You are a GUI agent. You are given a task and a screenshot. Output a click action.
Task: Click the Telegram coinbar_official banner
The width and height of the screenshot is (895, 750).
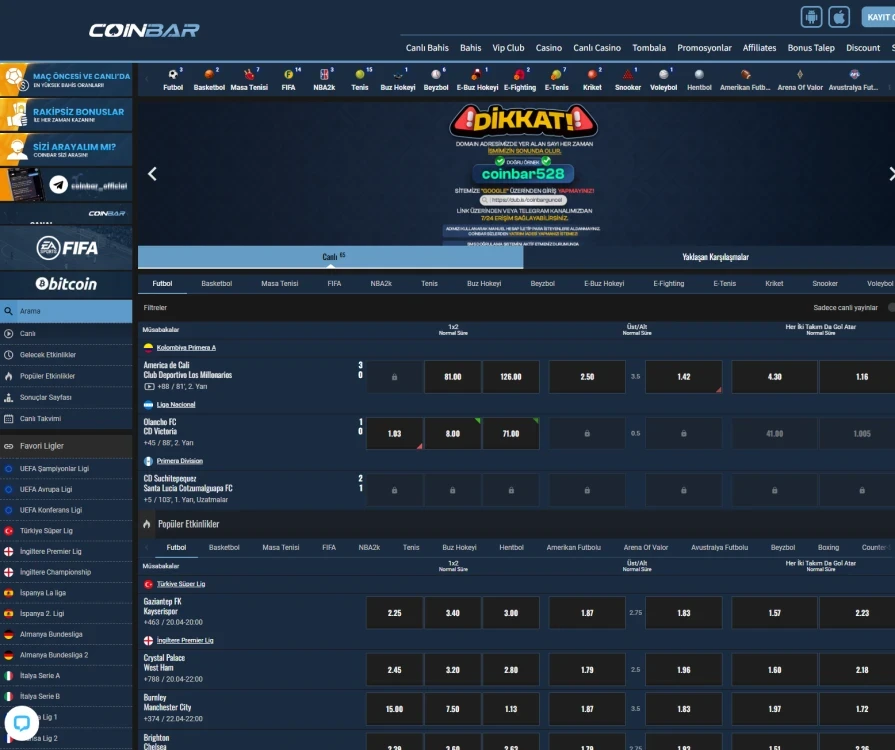click(66, 184)
